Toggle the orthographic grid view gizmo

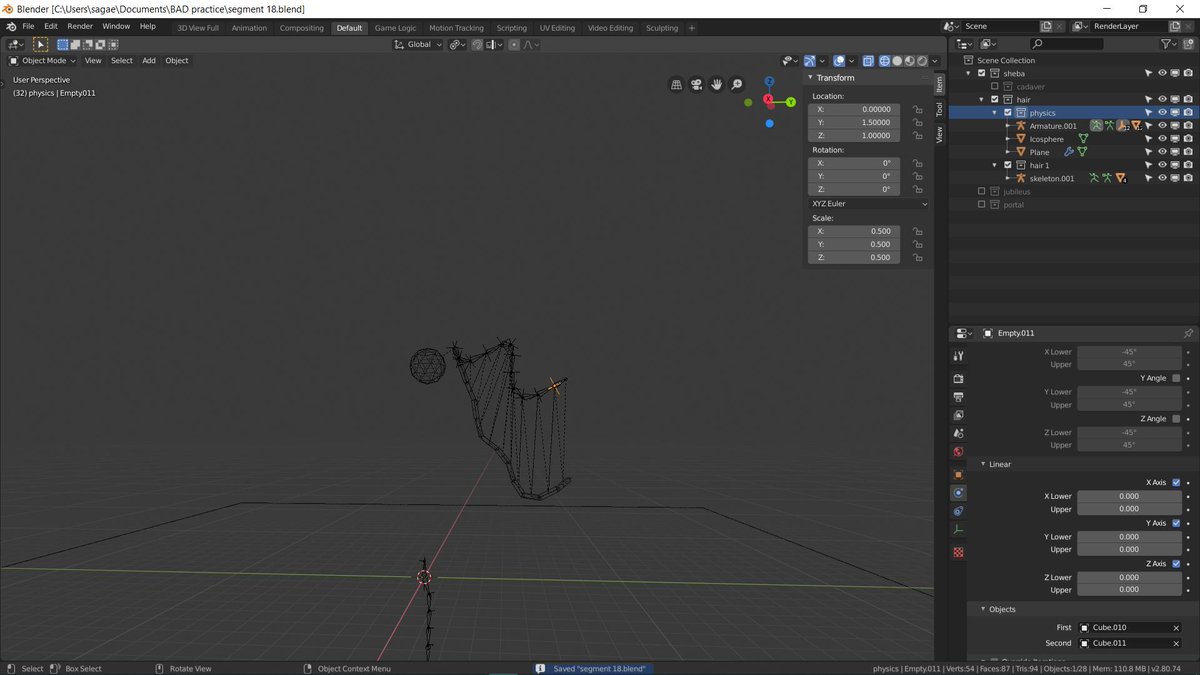click(x=676, y=85)
